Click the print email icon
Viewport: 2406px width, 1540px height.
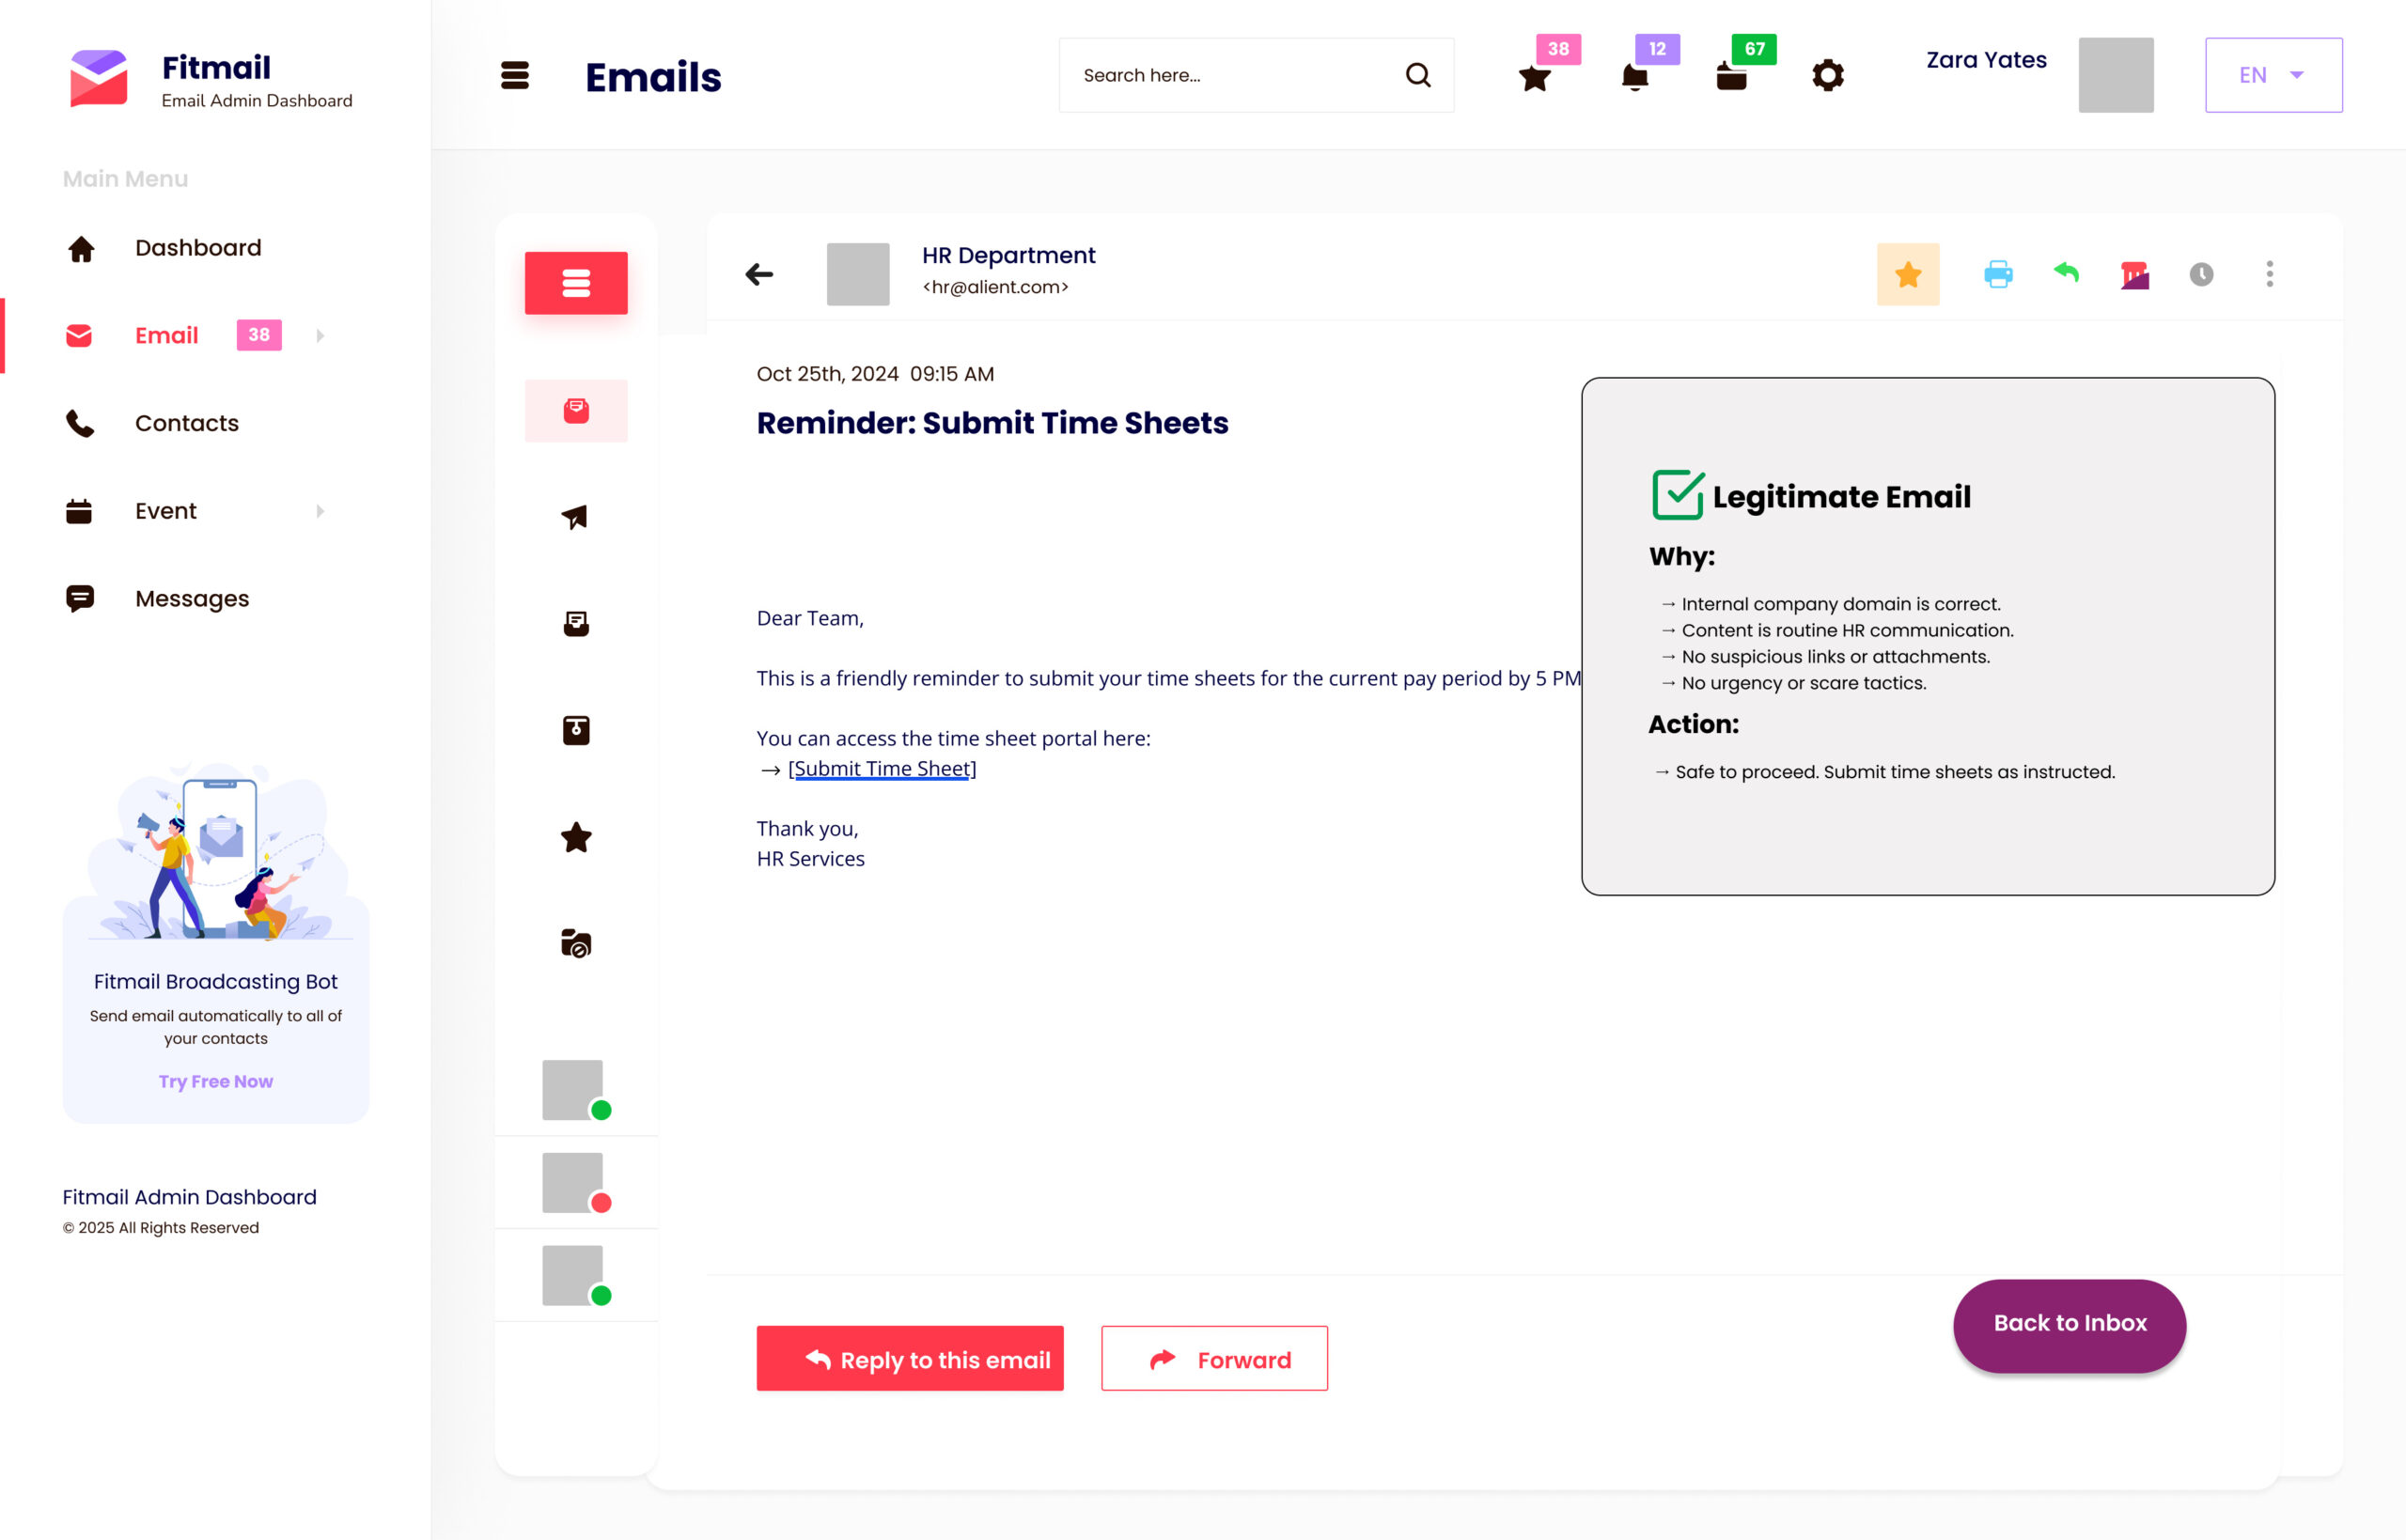1997,274
